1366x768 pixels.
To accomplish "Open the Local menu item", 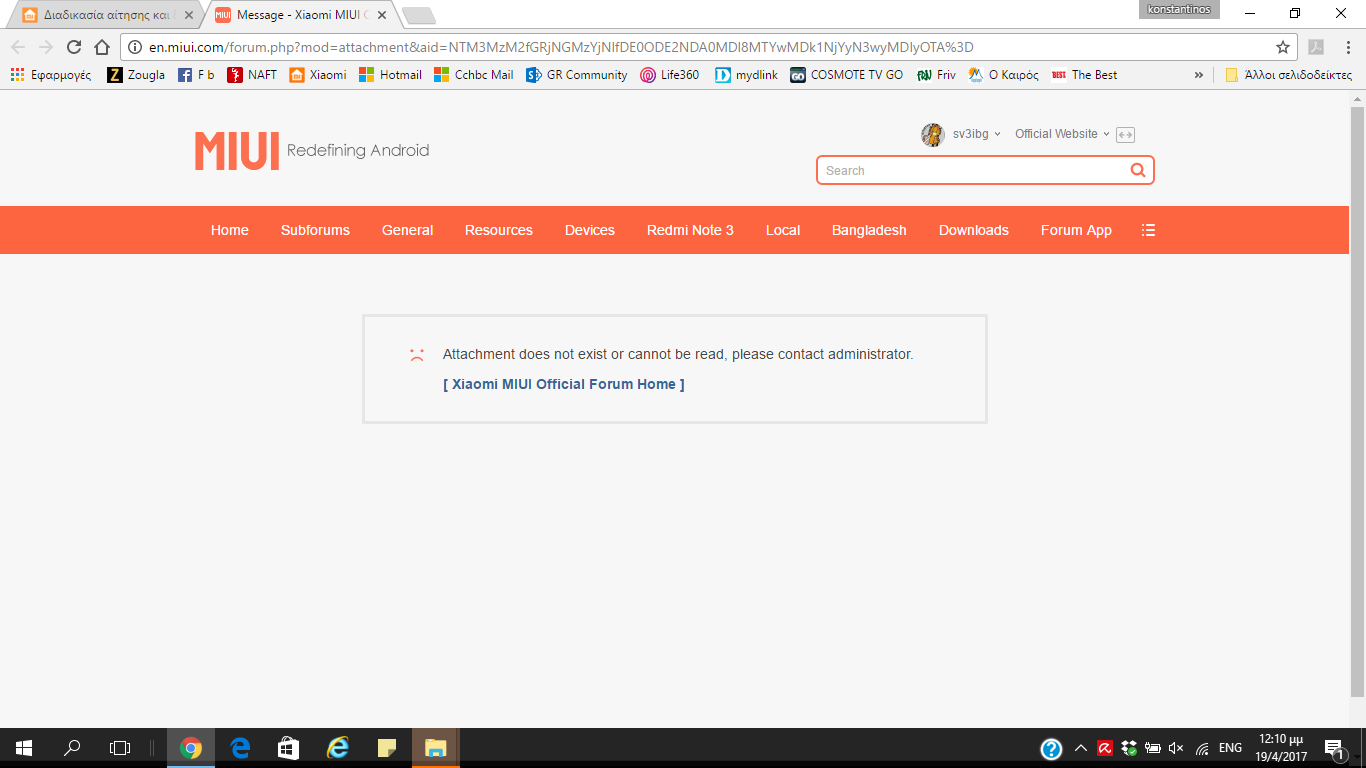I will coord(783,230).
